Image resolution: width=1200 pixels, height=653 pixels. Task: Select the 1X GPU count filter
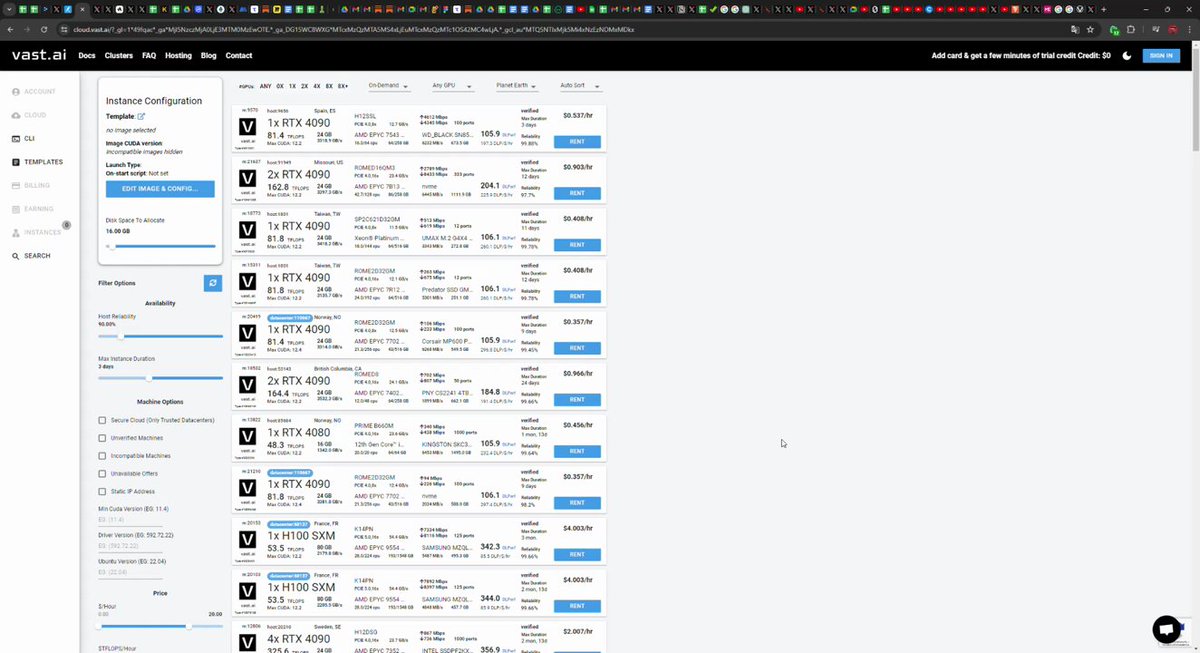(292, 86)
